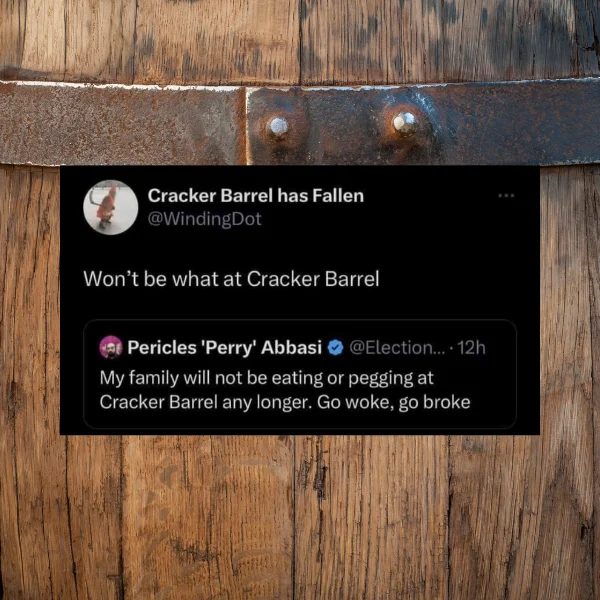Open the three-dot more options menu

click(506, 196)
